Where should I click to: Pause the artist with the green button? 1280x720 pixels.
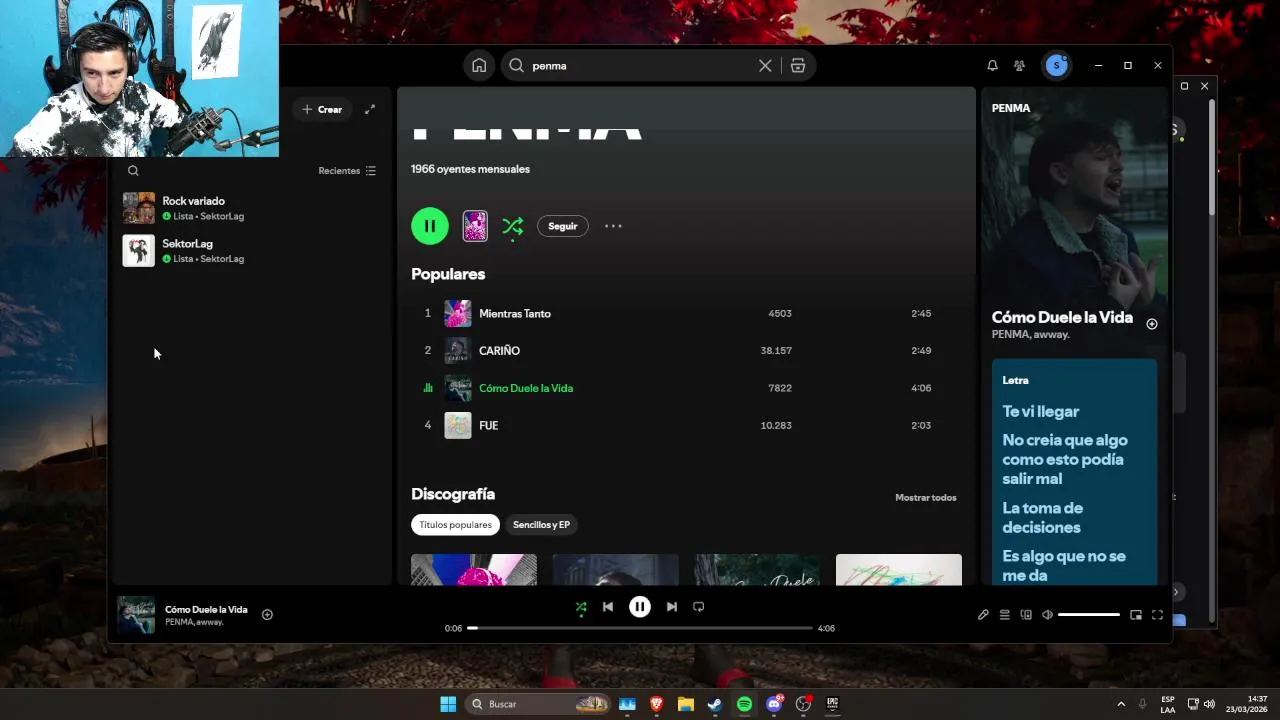tap(430, 226)
